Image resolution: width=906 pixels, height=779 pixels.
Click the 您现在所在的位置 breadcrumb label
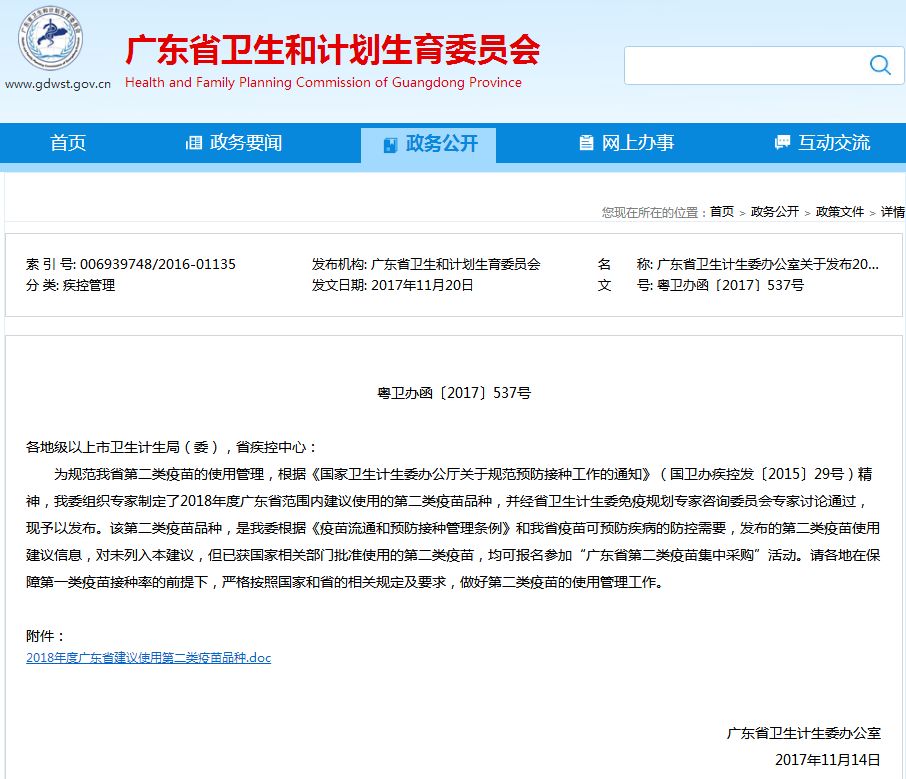653,212
